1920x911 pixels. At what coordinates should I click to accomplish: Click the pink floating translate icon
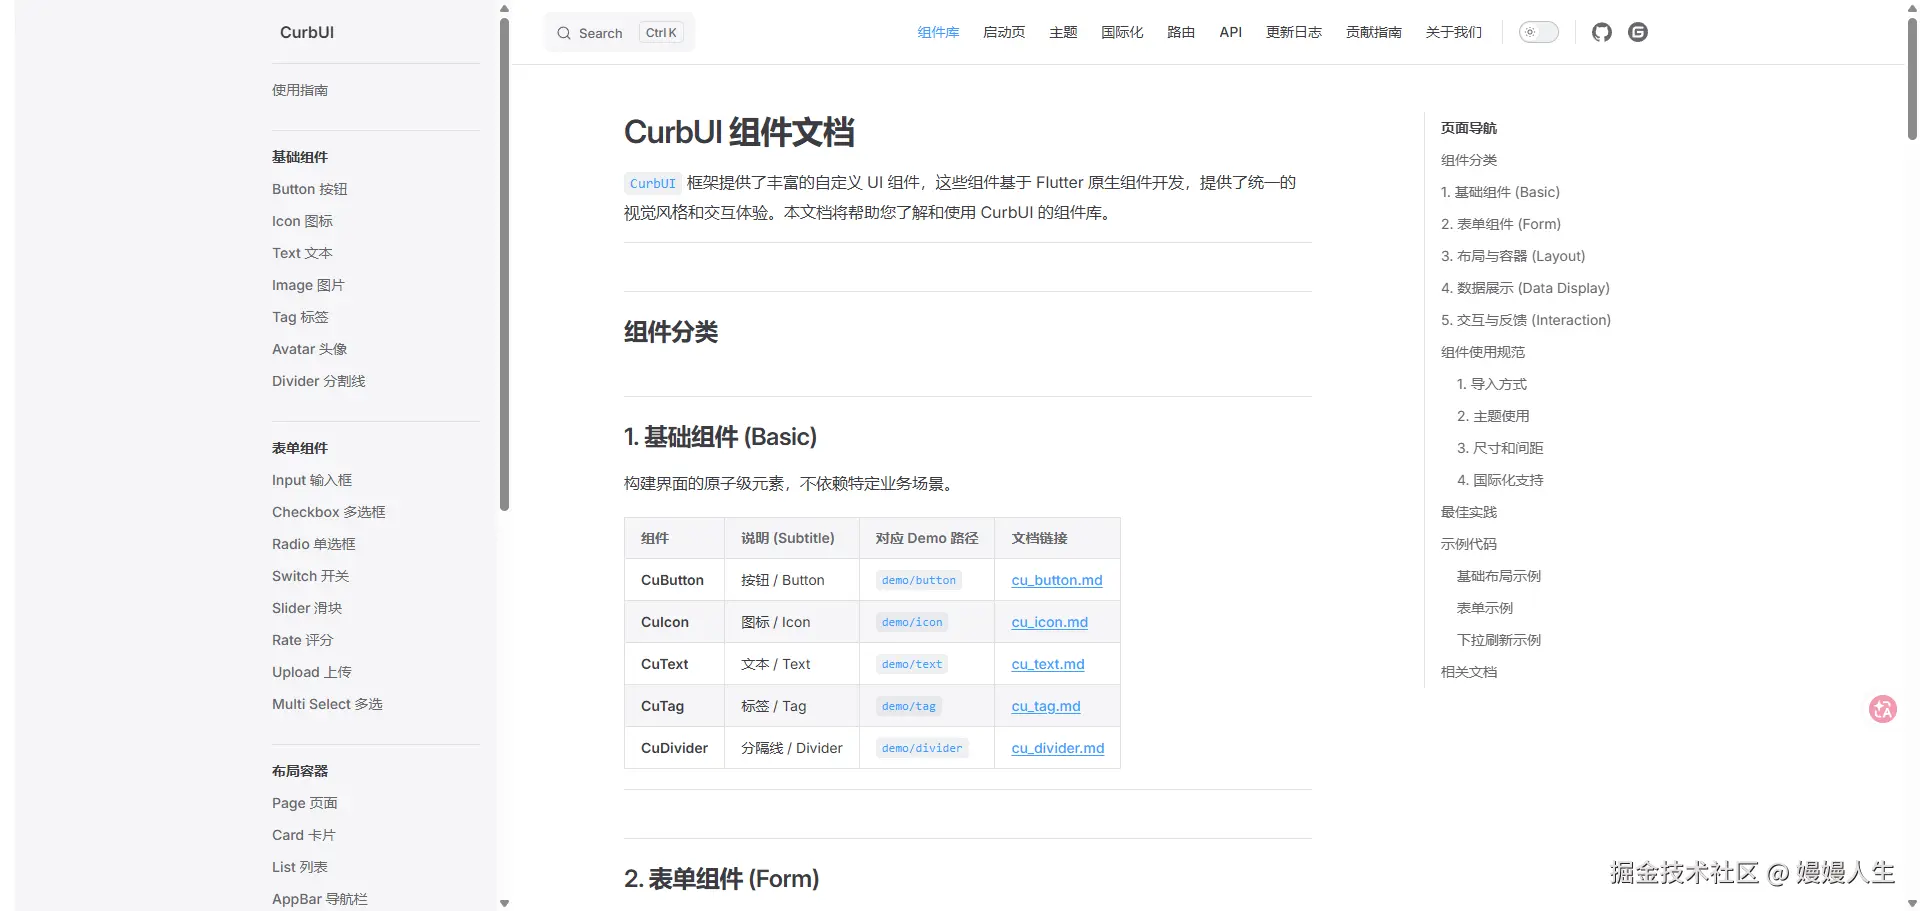click(x=1883, y=709)
